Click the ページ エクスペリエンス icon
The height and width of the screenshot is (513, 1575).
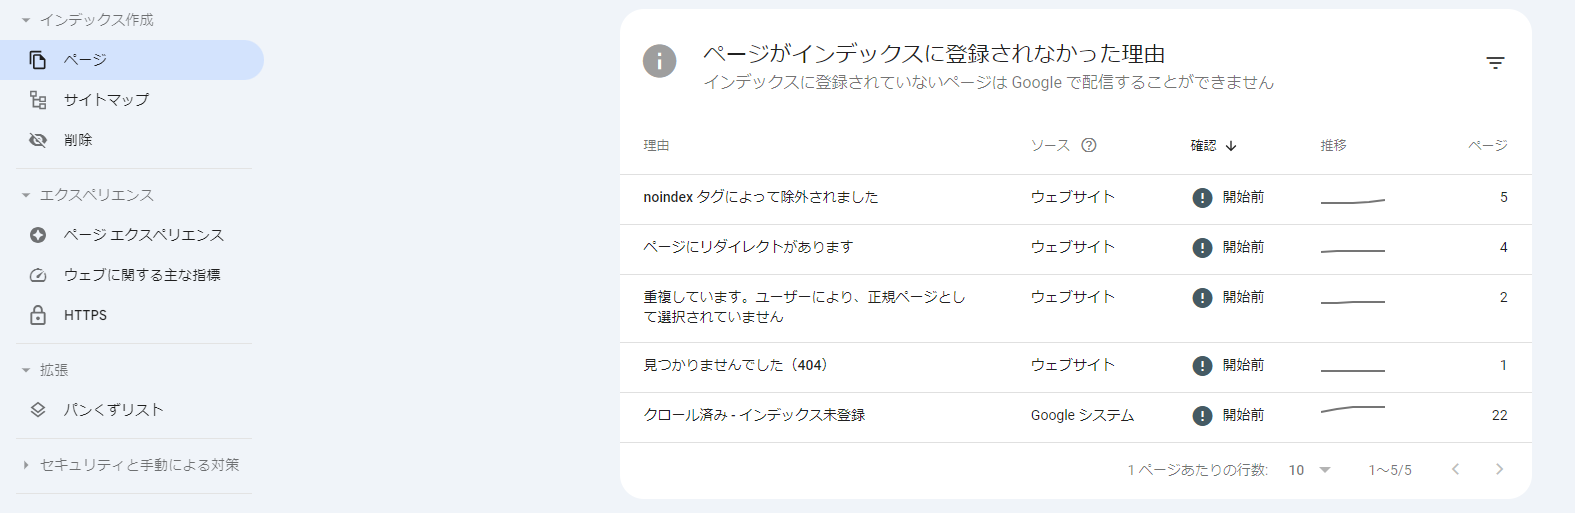click(38, 235)
